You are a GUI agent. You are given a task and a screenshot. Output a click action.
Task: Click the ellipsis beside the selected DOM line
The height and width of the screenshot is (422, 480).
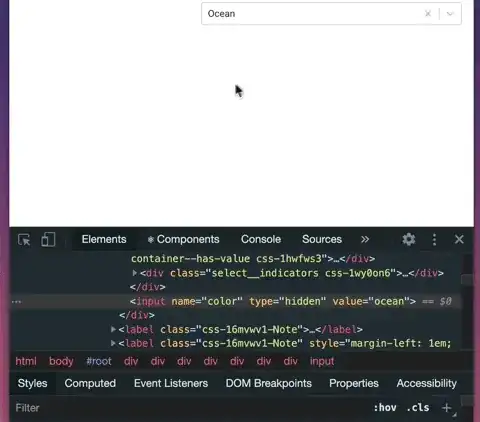click(16, 302)
